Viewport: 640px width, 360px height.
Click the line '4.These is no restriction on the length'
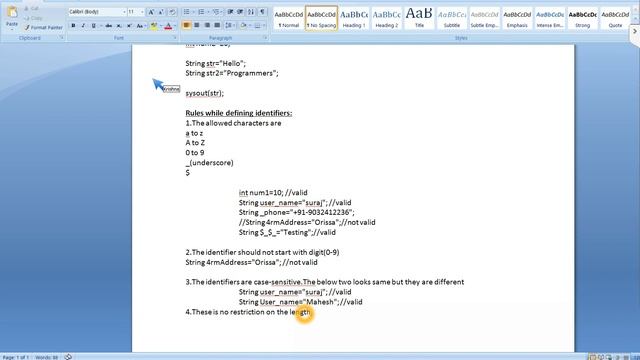248,312
